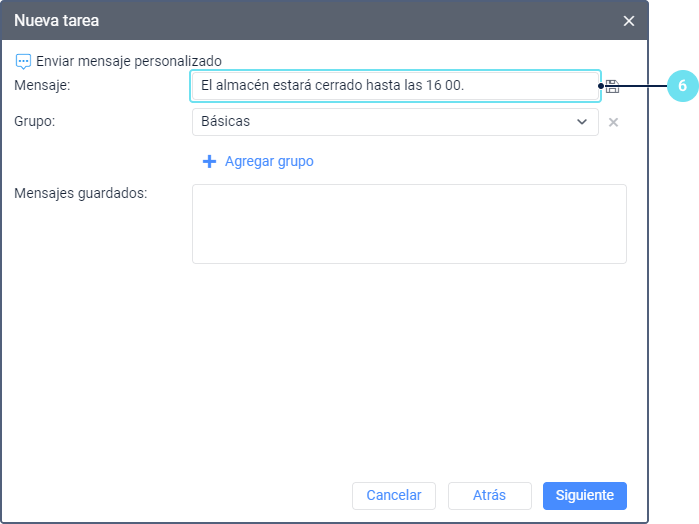Proceed with the Siguiente button

[x=584, y=495]
